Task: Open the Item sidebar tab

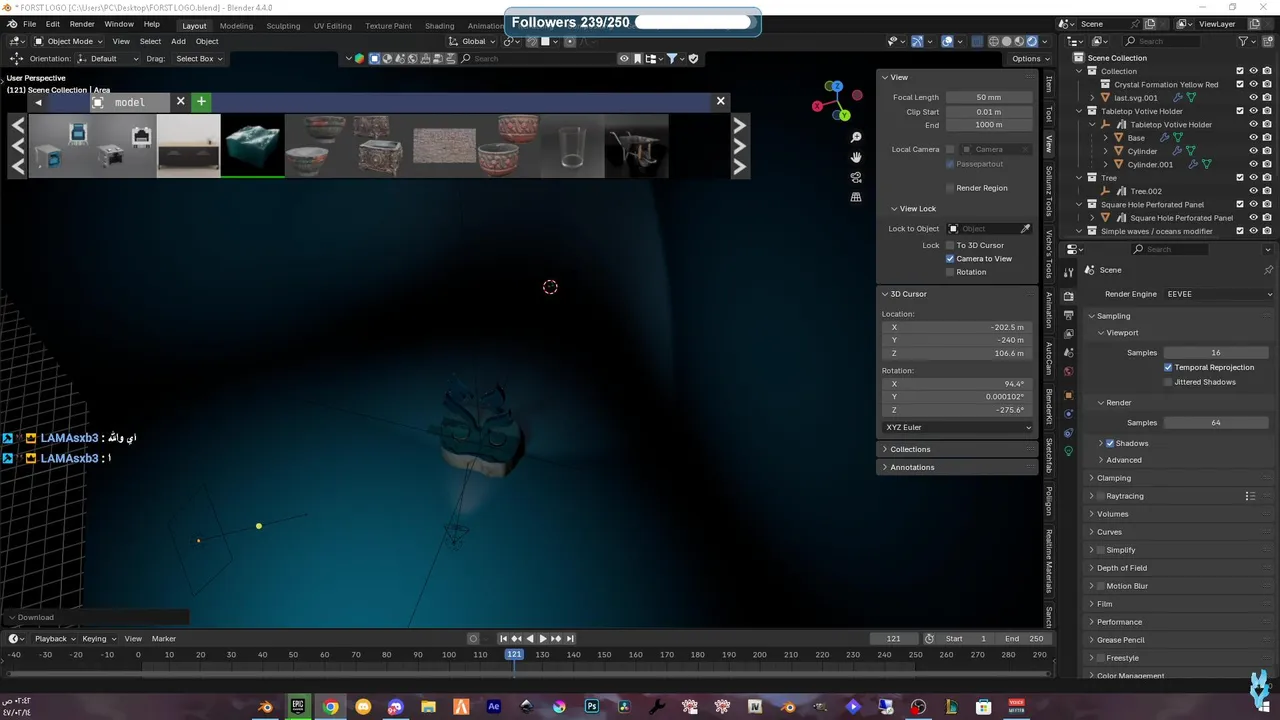Action: [1049, 86]
